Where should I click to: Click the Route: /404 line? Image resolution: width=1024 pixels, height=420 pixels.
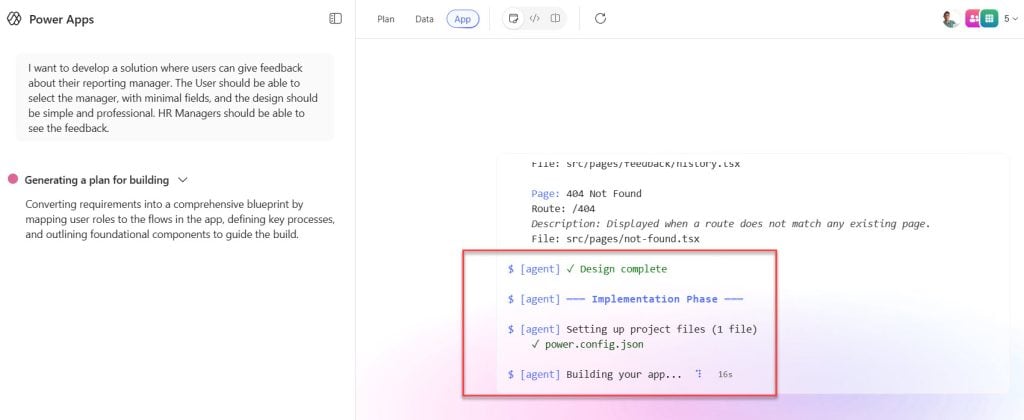point(564,208)
